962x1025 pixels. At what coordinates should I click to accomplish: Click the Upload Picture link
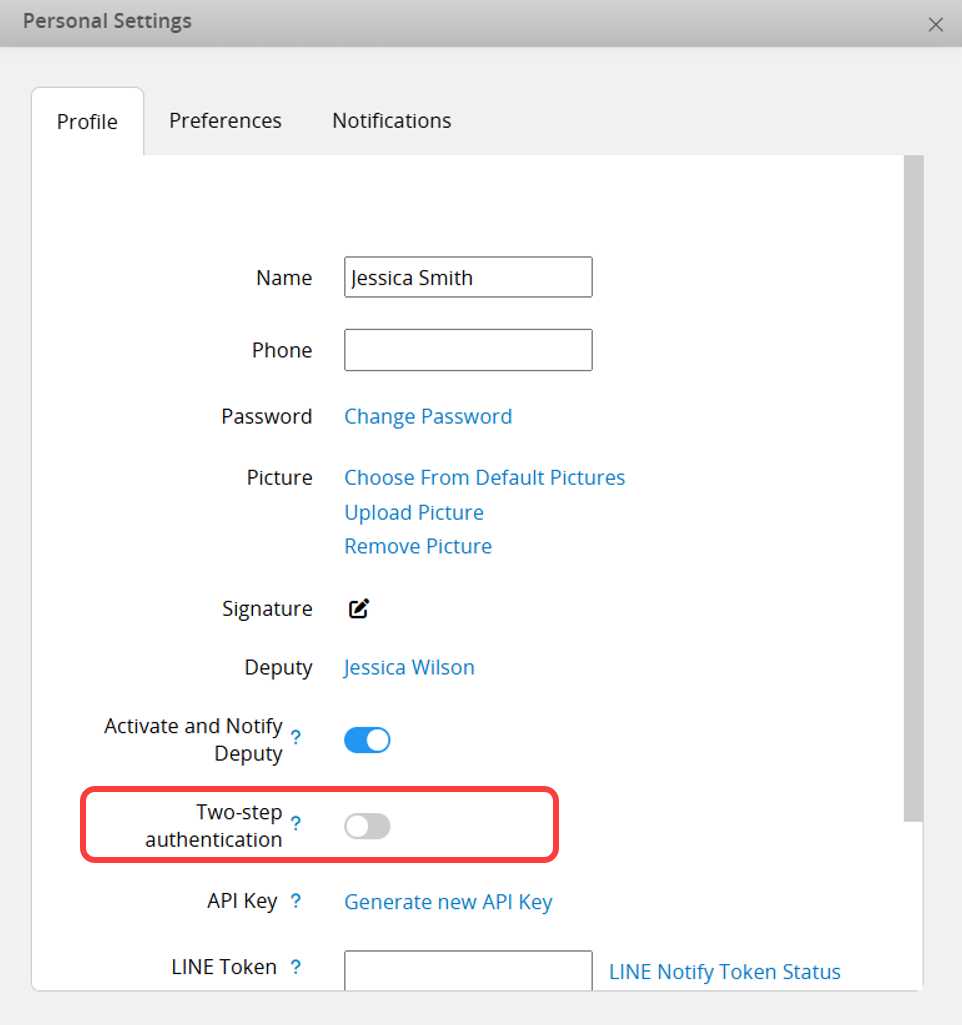(414, 513)
